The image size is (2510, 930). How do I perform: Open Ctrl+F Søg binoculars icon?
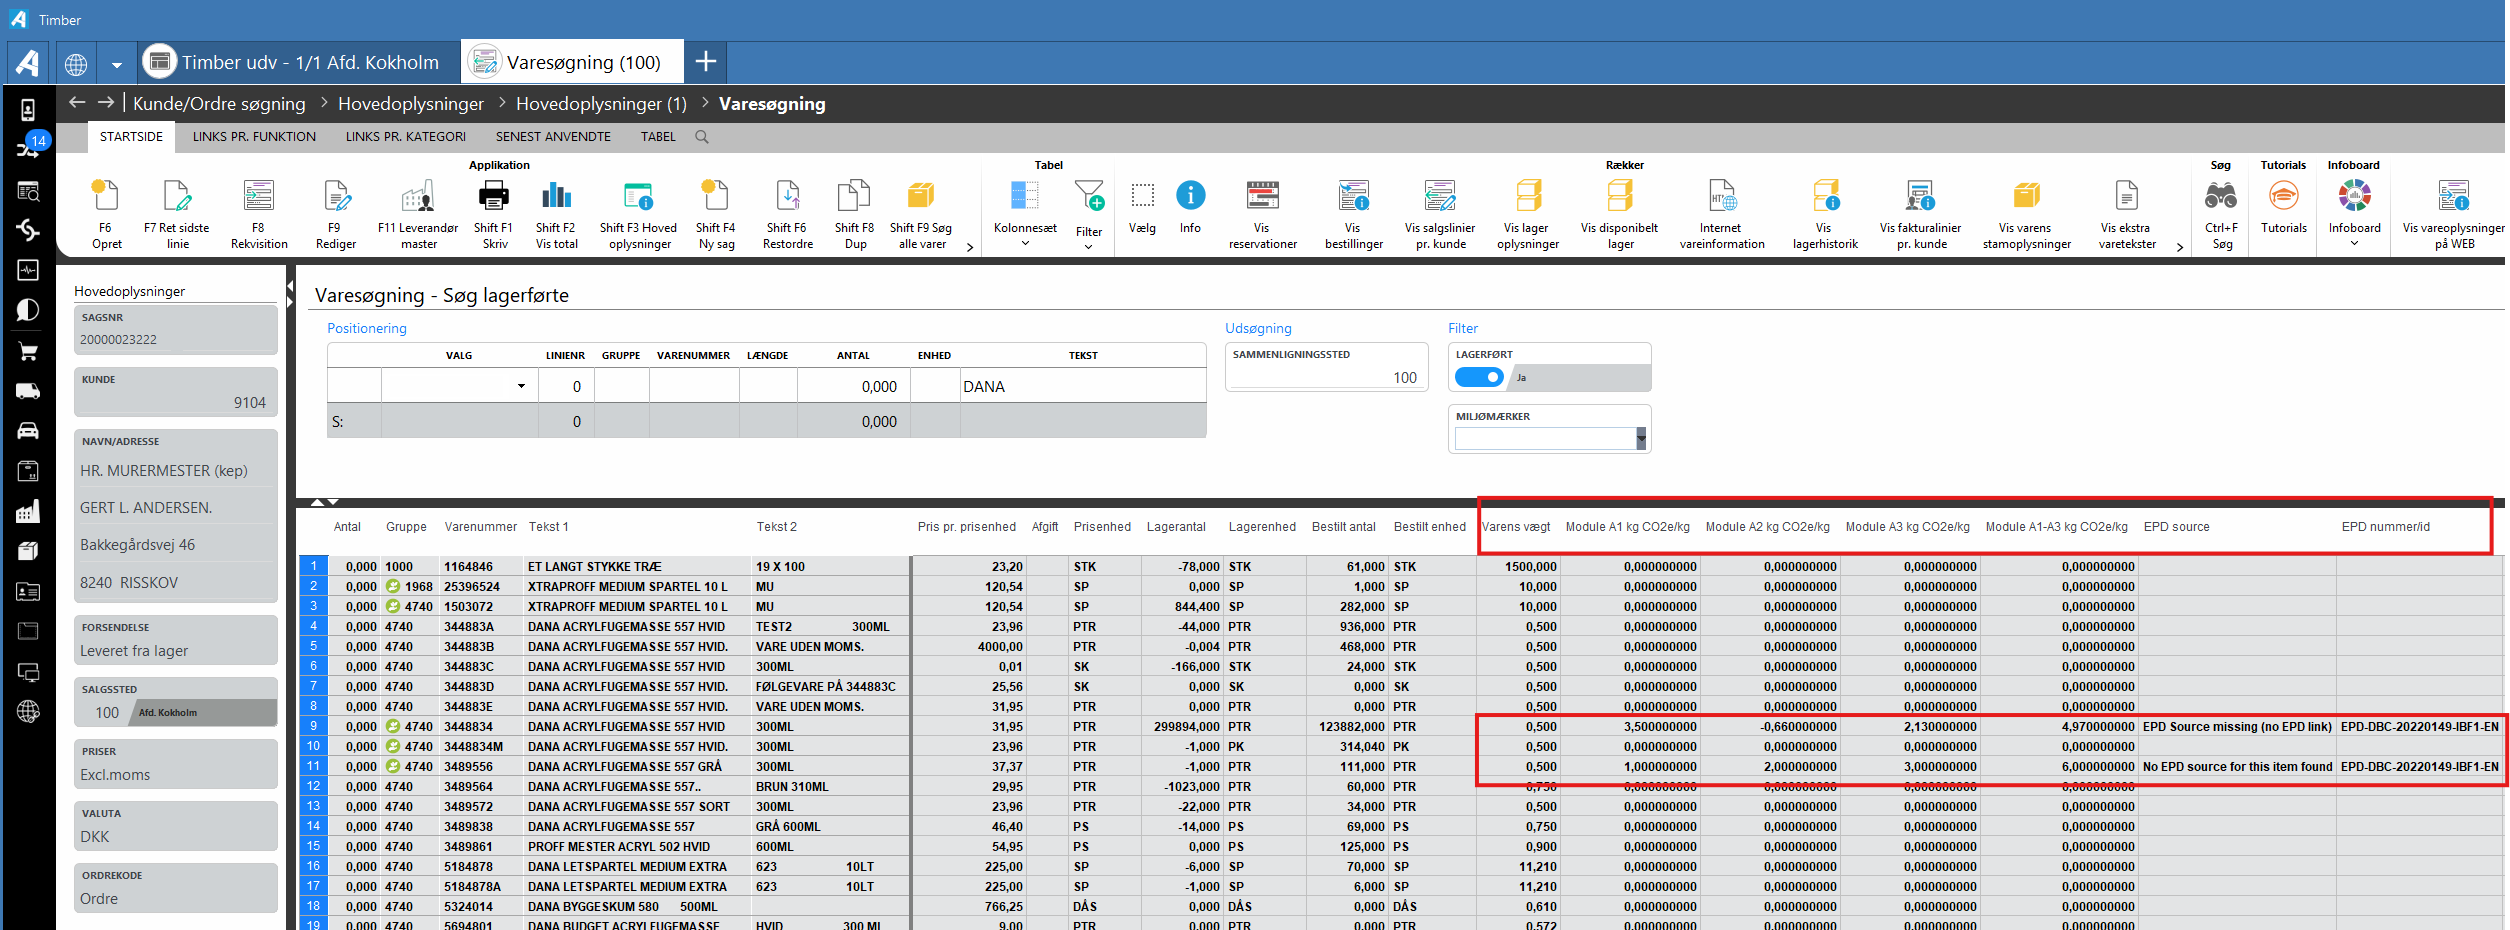pos(2221,196)
